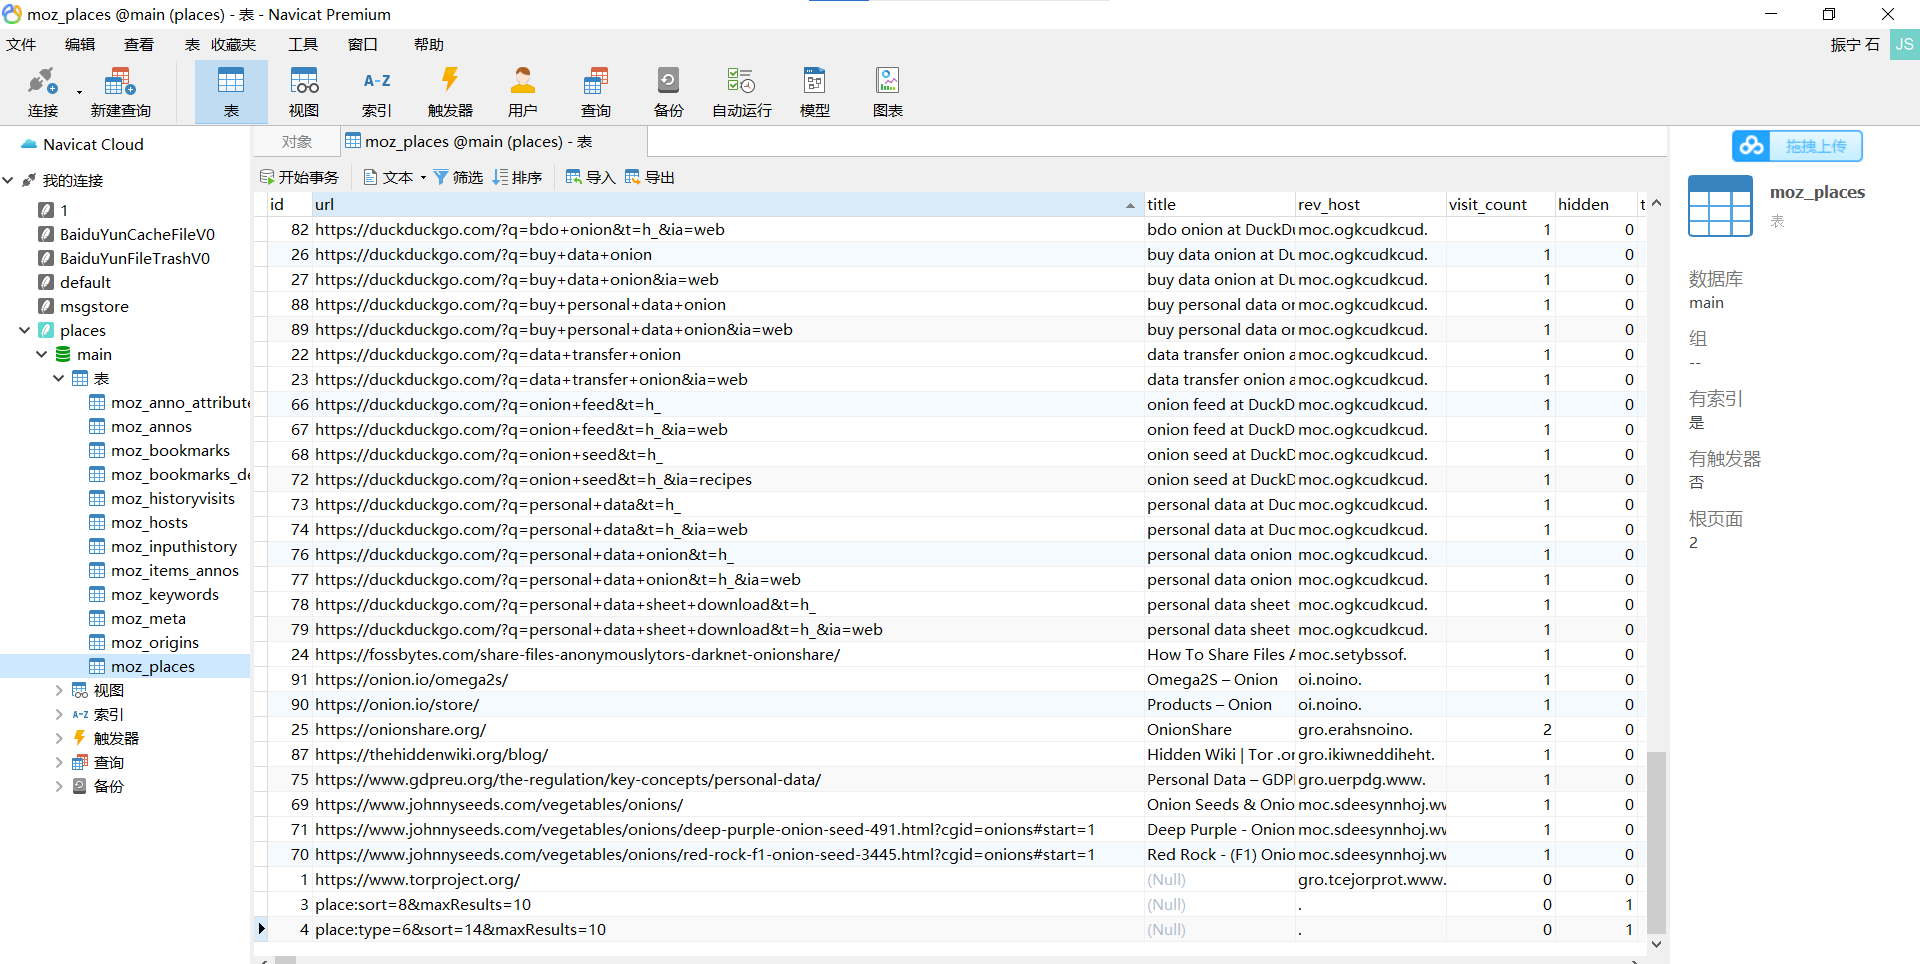Expand the 索引 node in tree
Screen dimensions: 1920x964
click(59, 714)
